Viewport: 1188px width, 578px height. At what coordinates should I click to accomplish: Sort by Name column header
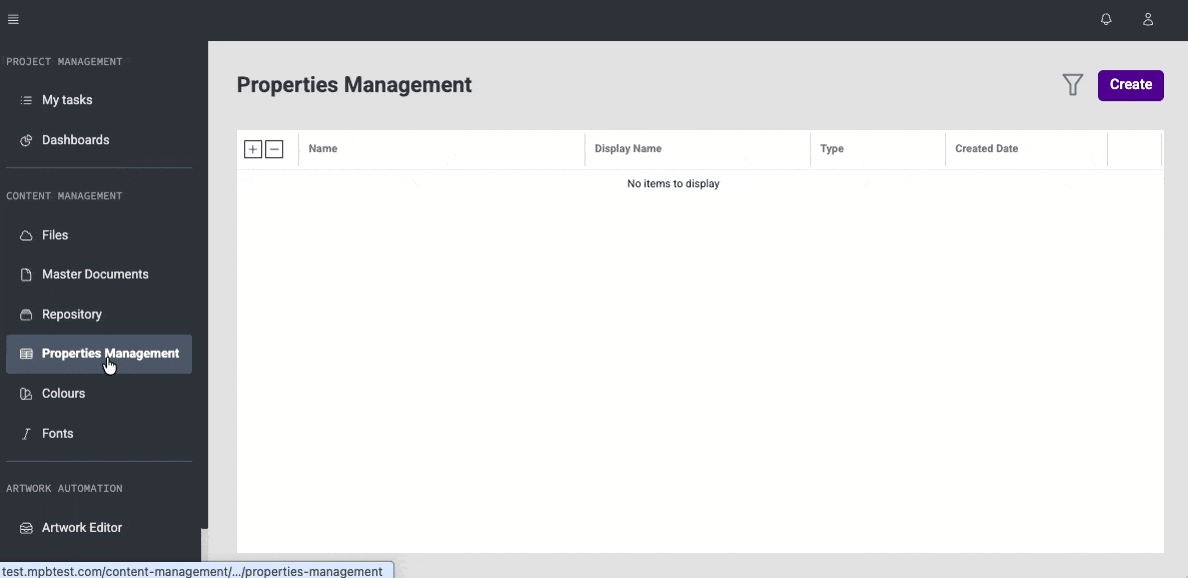click(x=442, y=149)
